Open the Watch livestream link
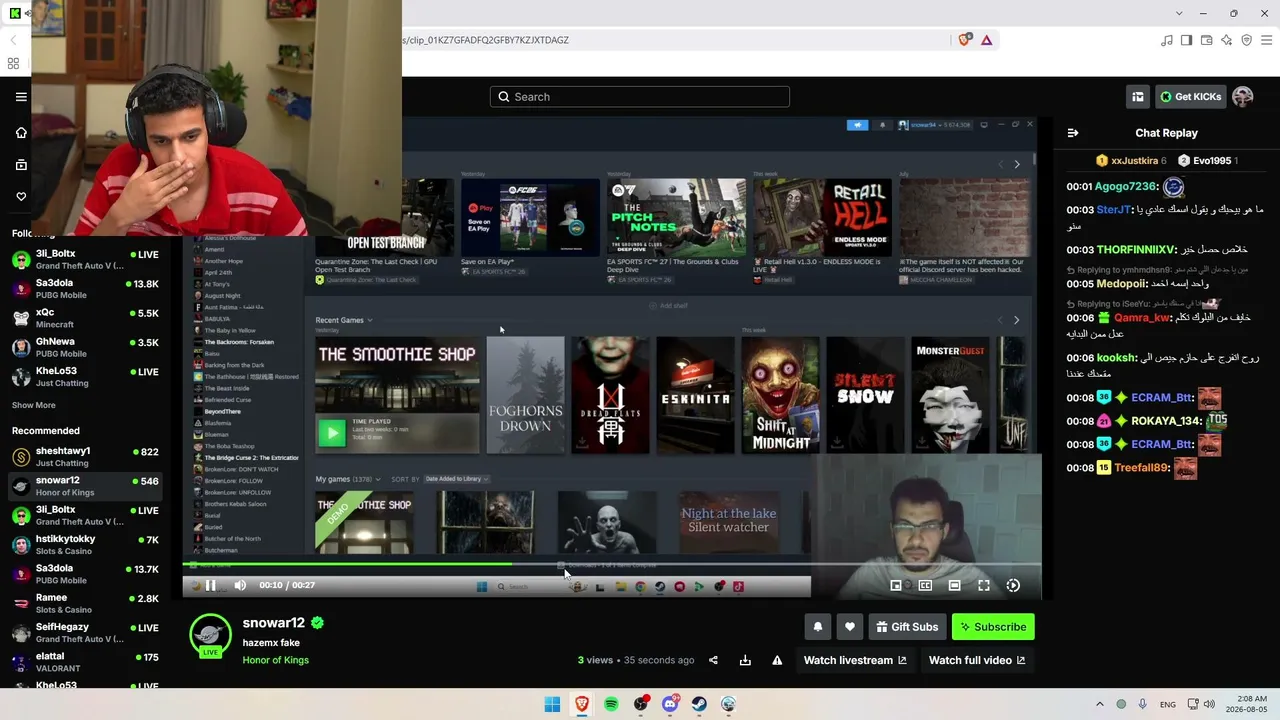Image resolution: width=1280 pixels, height=720 pixels. [x=855, y=660]
